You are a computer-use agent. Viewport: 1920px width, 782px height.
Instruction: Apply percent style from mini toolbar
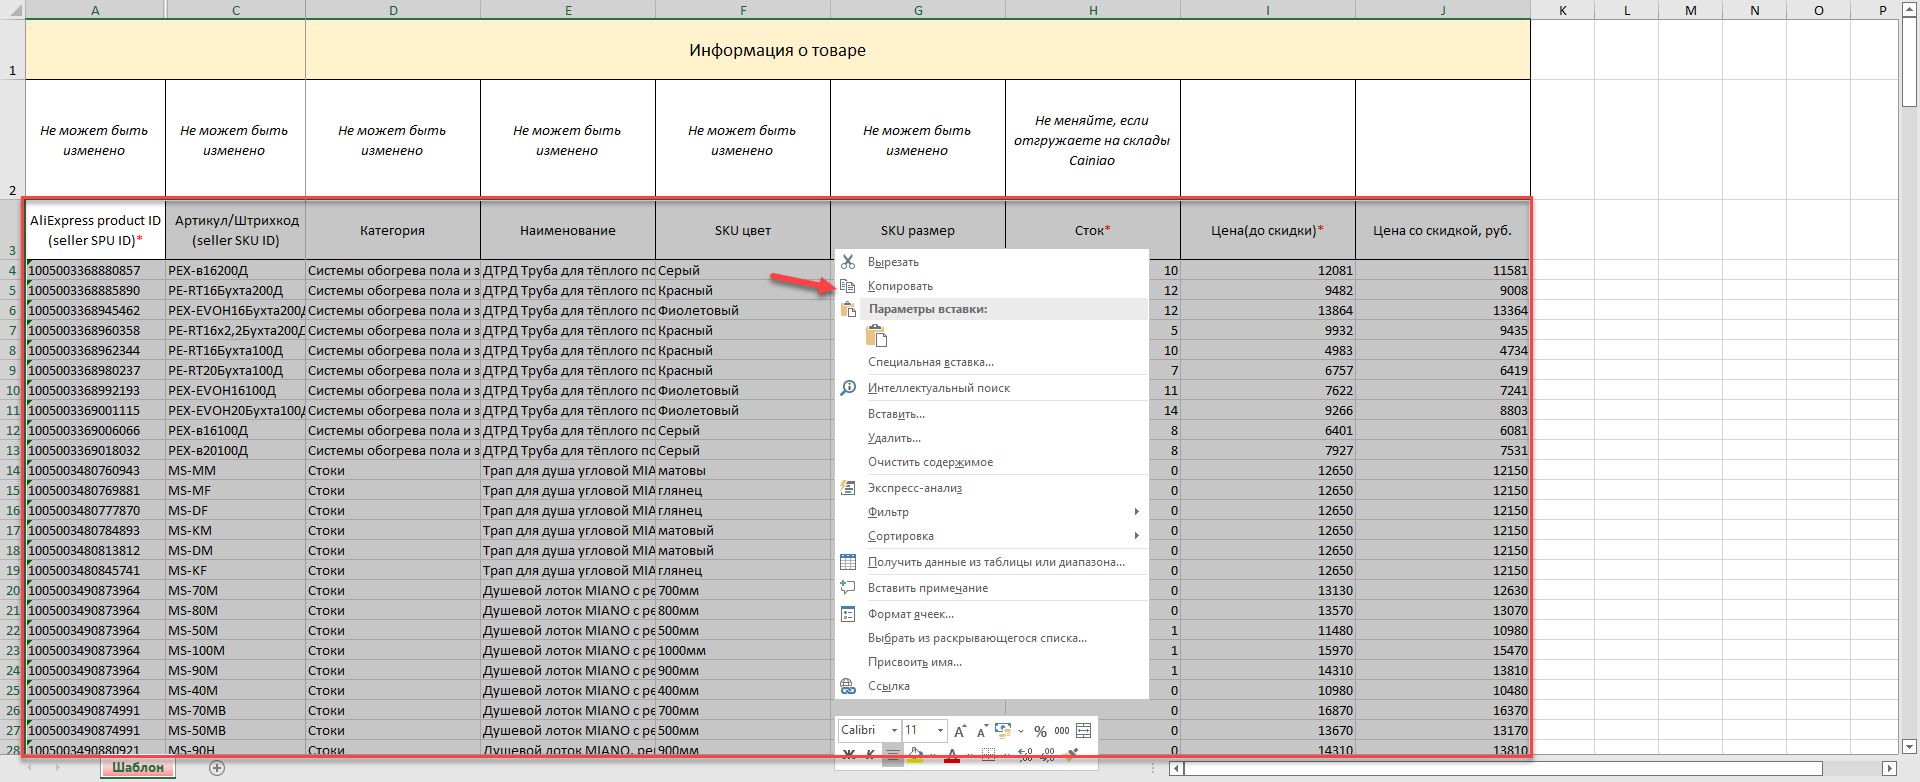coord(1040,731)
